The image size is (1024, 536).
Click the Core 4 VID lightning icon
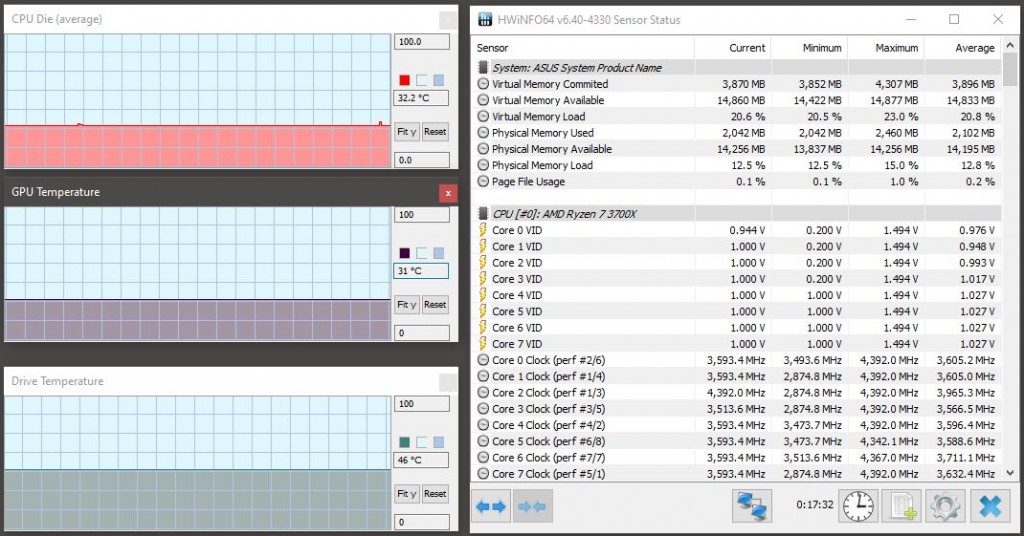[x=483, y=295]
